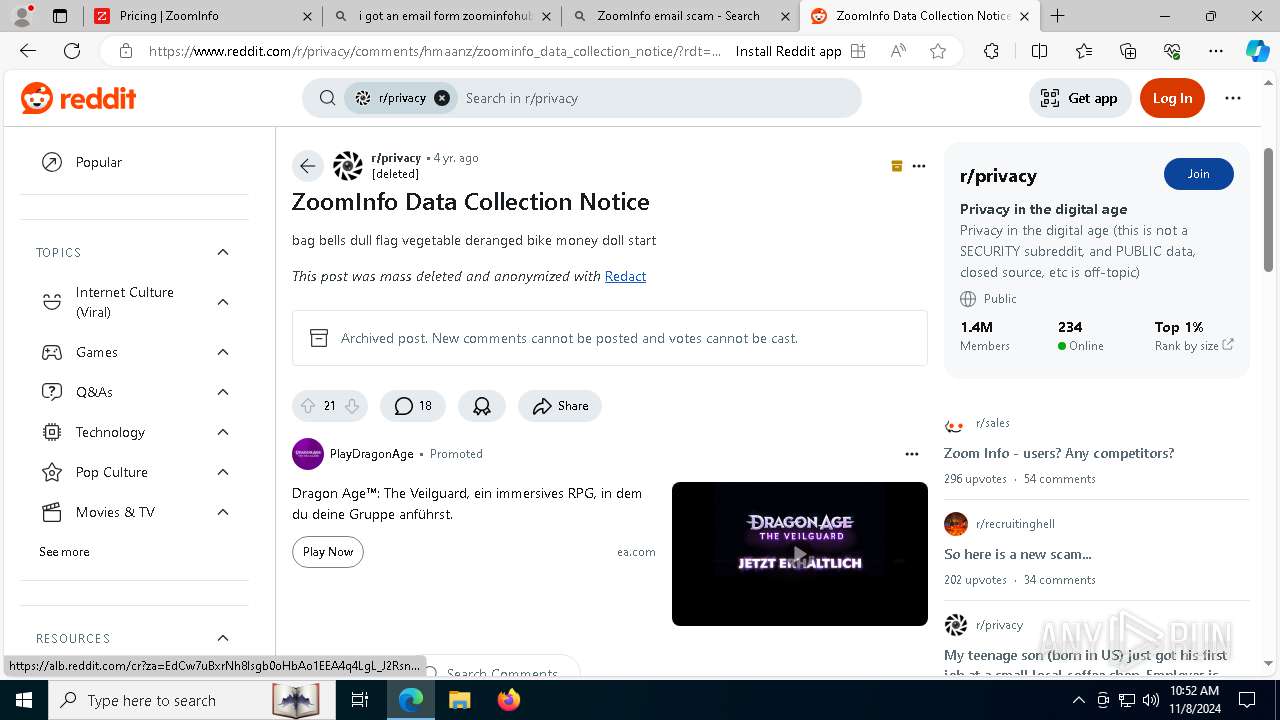Open the Windows Start menu
The width and height of the screenshot is (1280, 720).
click(23, 700)
